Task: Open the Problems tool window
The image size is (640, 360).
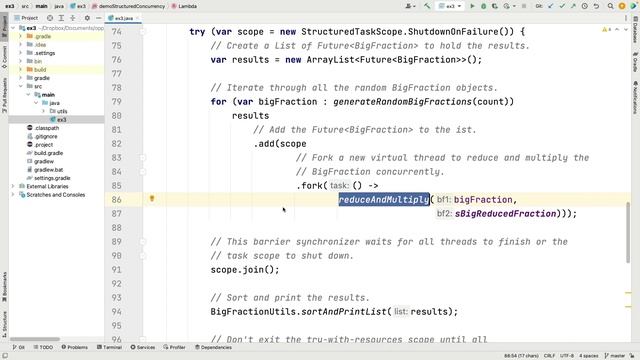Action: (x=75, y=347)
